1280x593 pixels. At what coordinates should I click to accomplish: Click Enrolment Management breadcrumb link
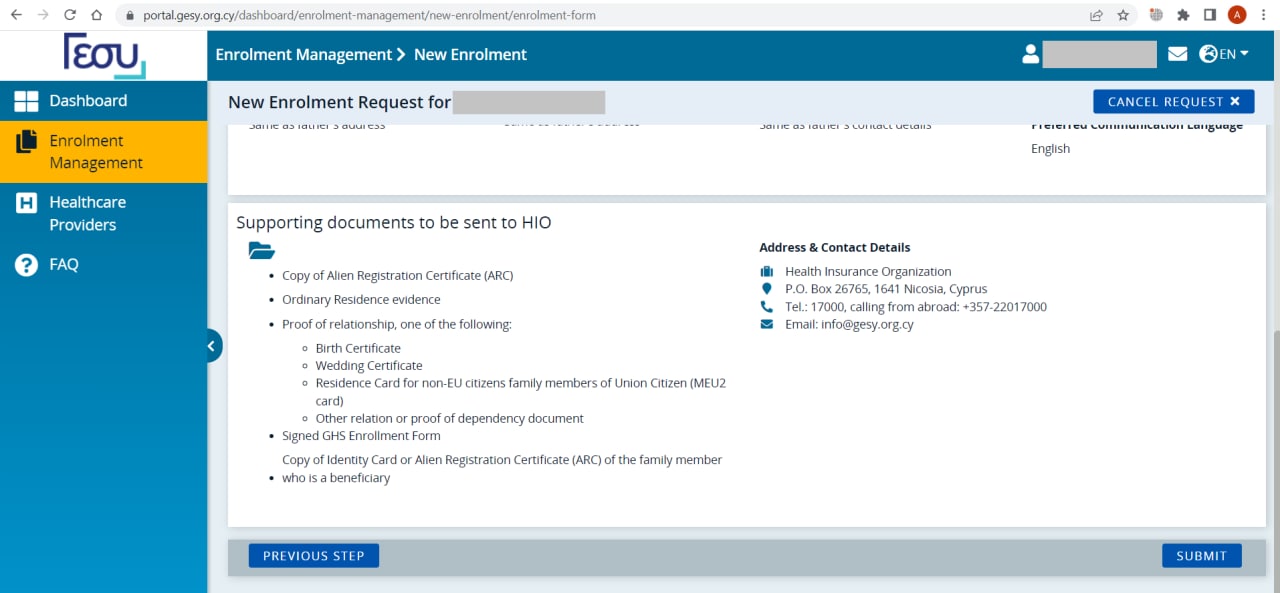tap(303, 55)
